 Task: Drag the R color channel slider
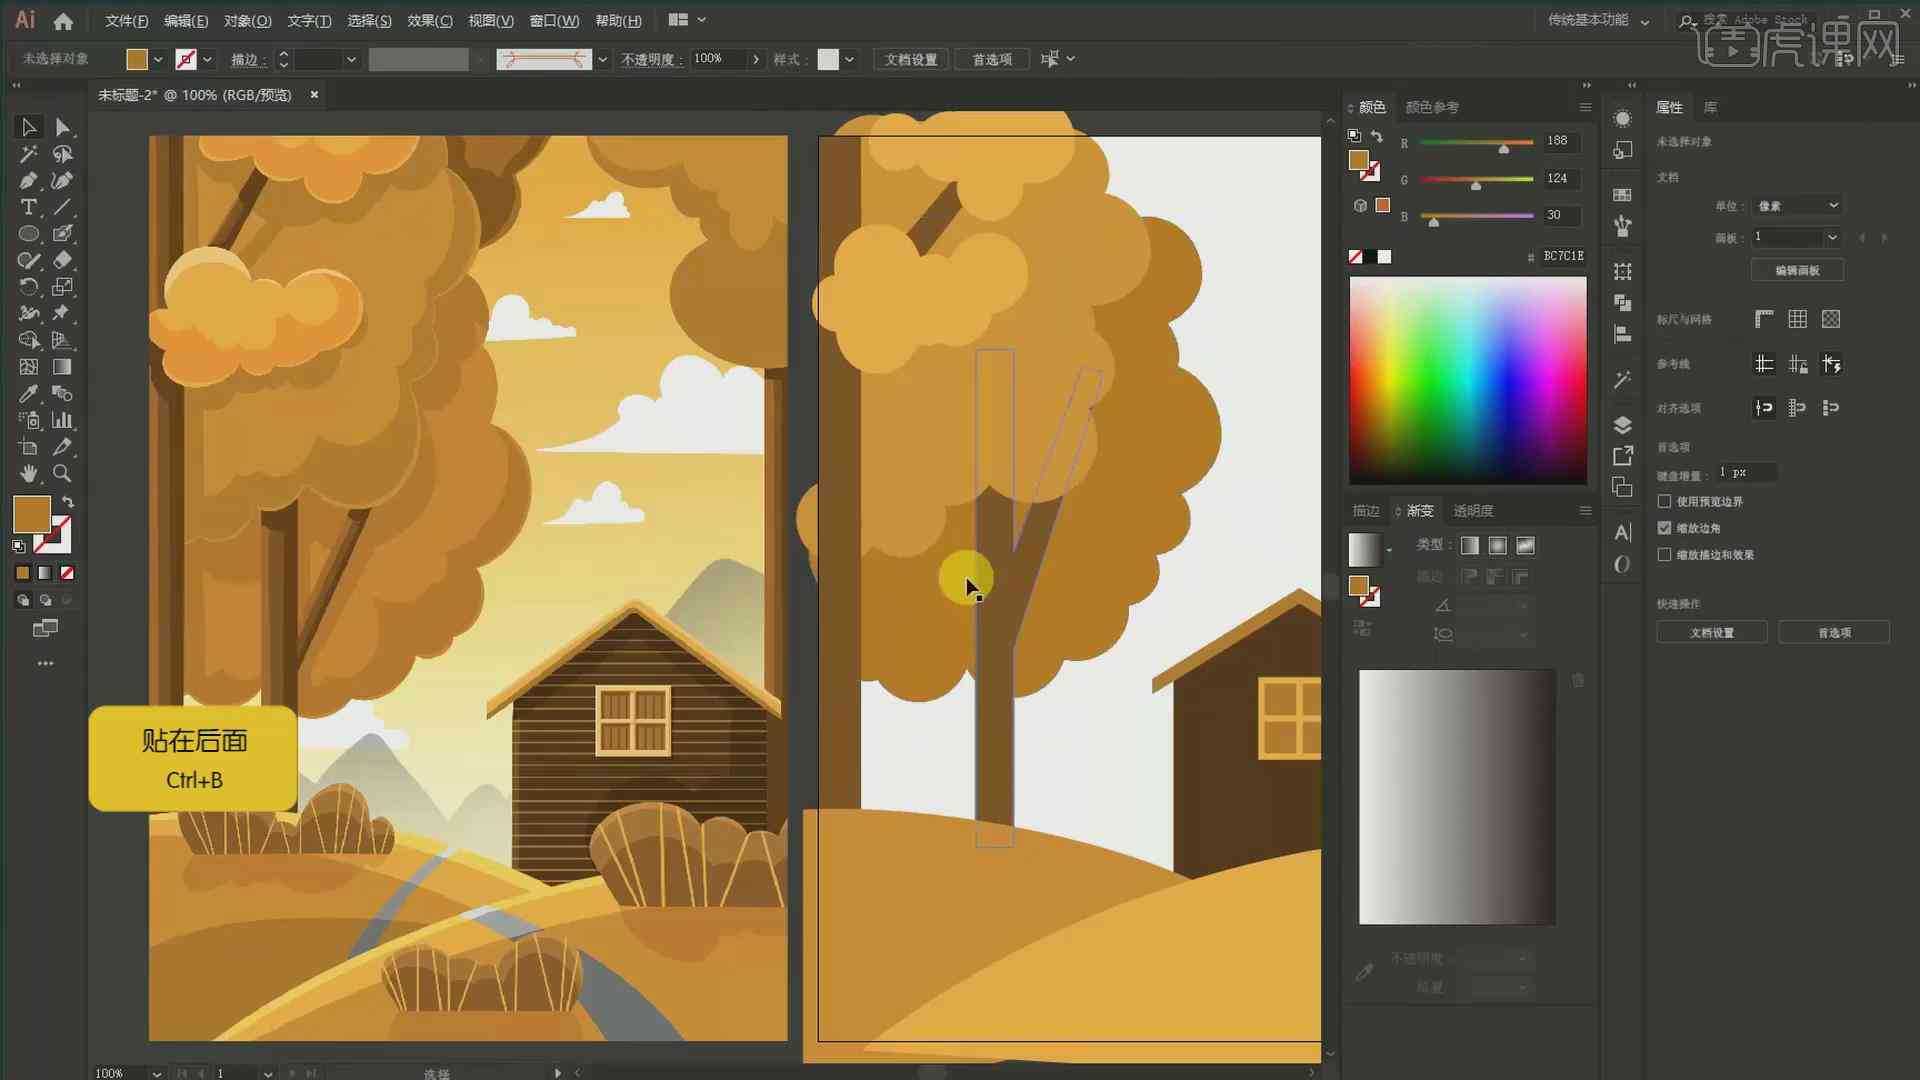(x=1503, y=145)
